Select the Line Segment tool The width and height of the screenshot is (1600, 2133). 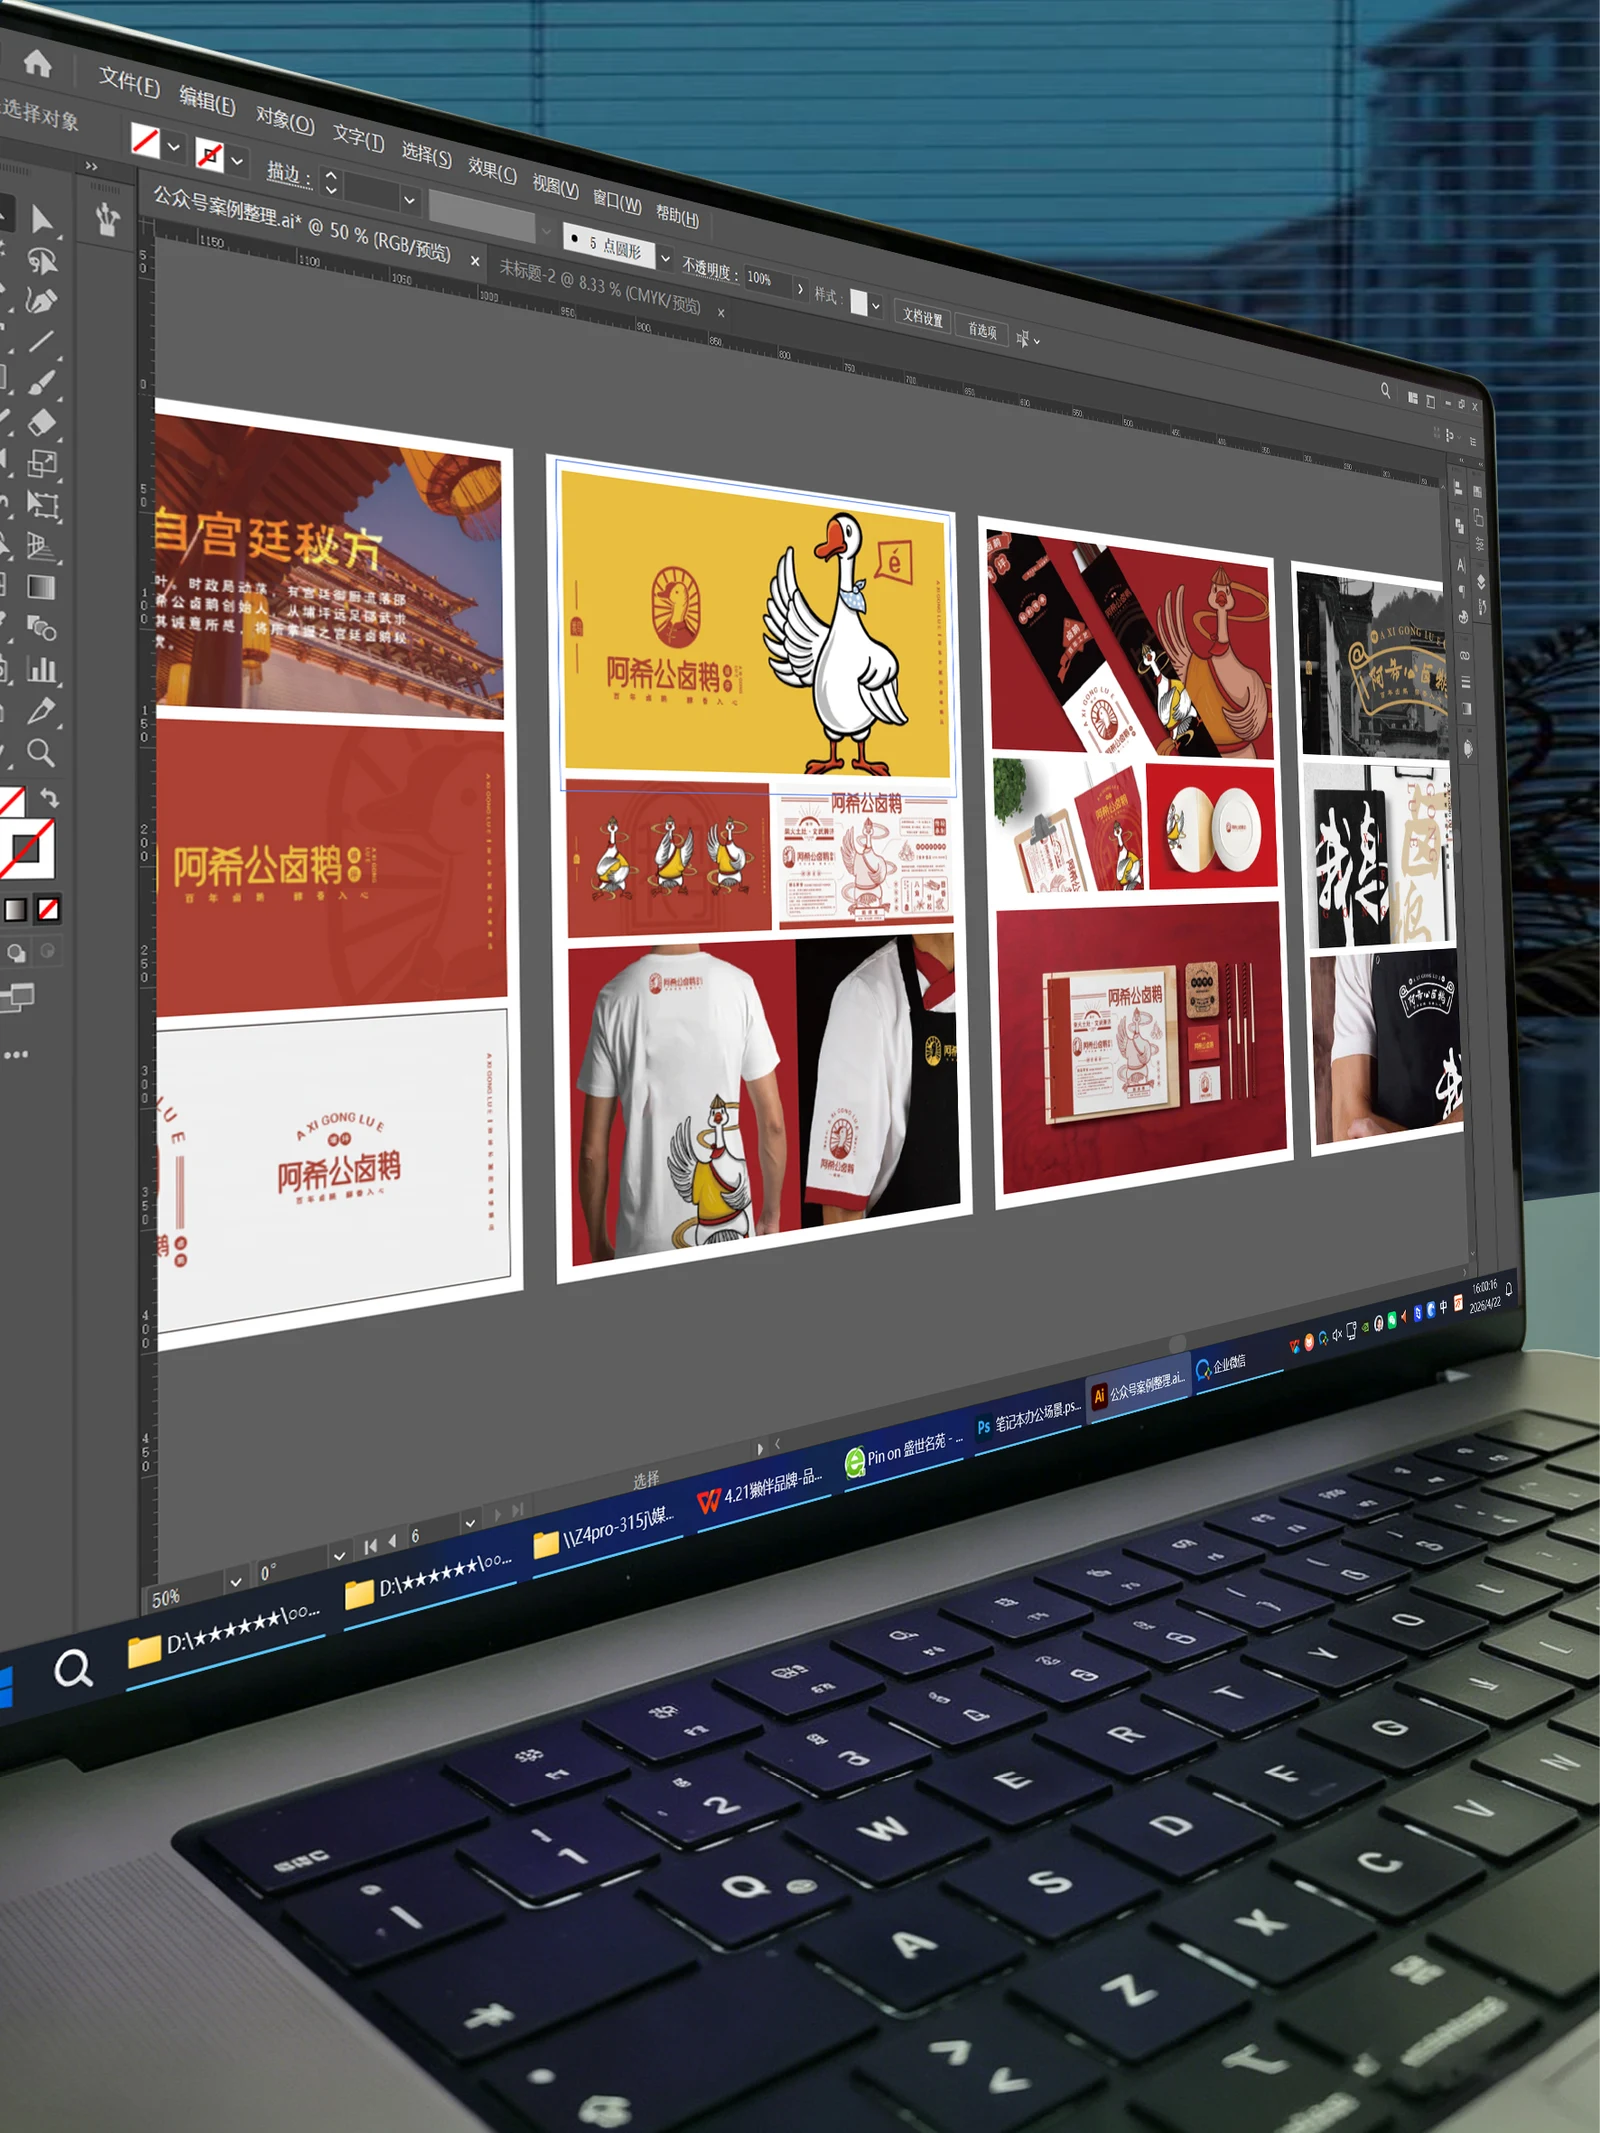(x=41, y=342)
